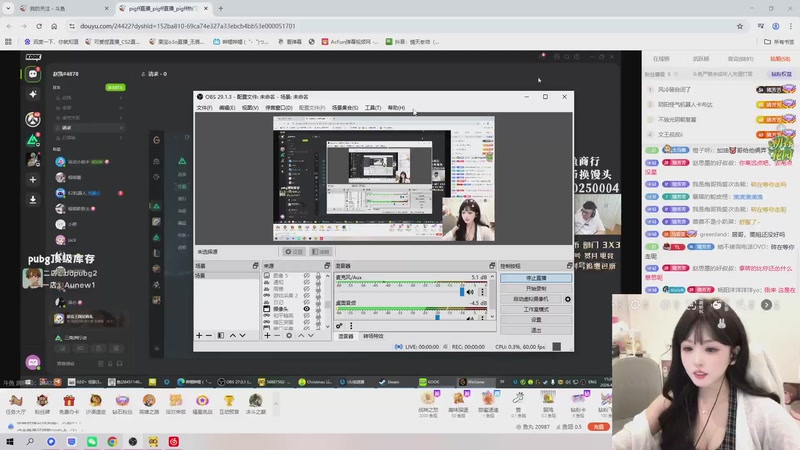Screen dimensions: 800x450
Task: Move selected source up in Sources toolbar
Action: coord(301,335)
